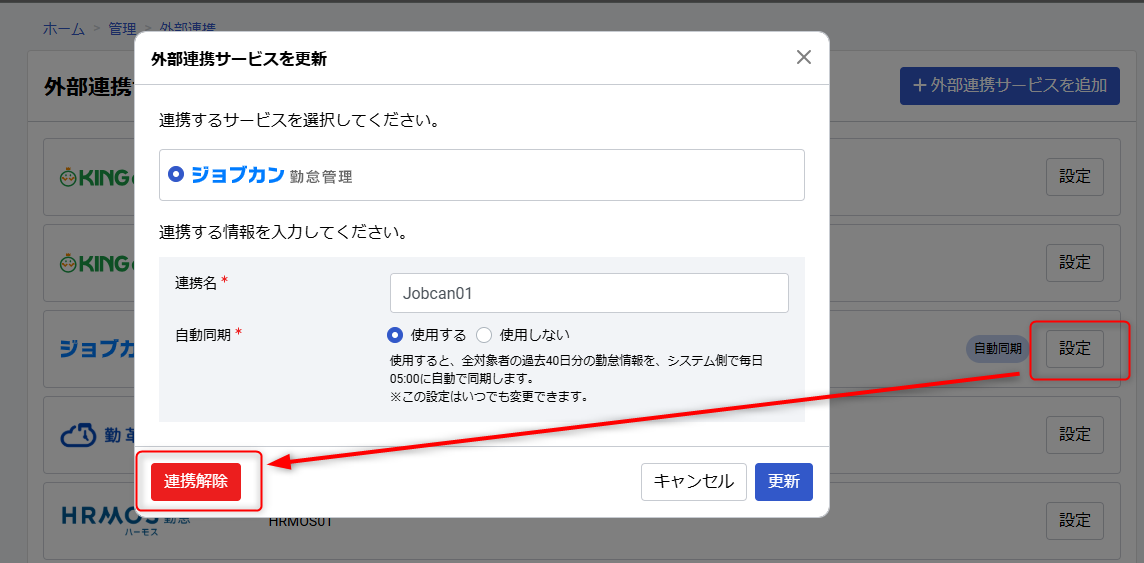
Task: Close the 外部連携サービスを更新 dialog with X
Action: pos(803,57)
